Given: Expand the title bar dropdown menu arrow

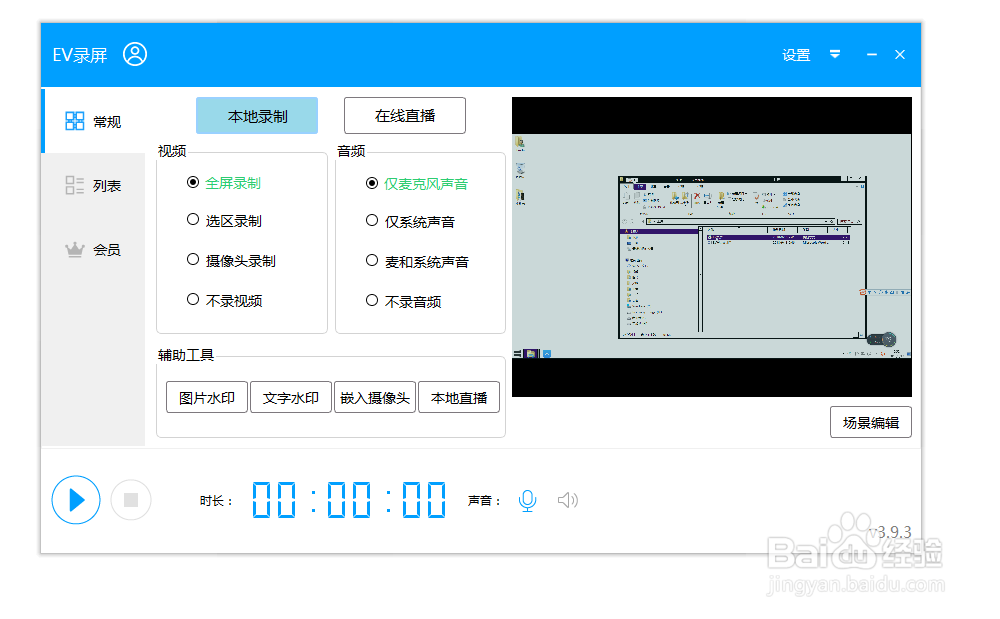Looking at the screenshot, I should pyautogui.click(x=835, y=54).
